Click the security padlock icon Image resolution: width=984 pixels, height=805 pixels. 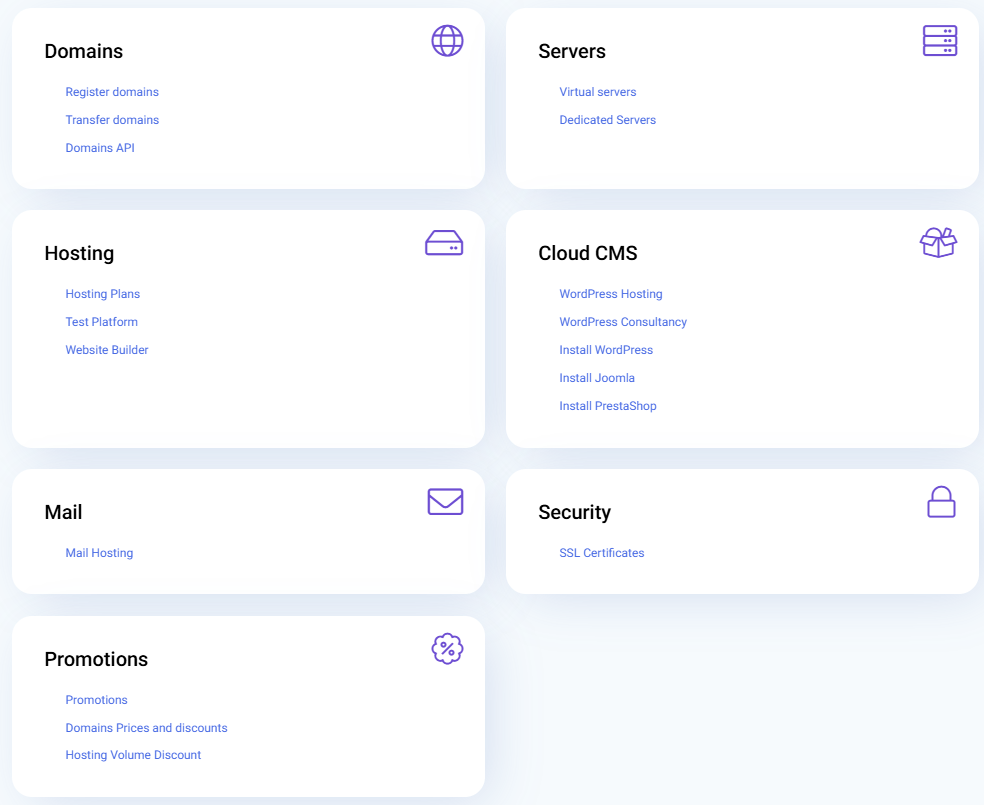[x=941, y=502]
